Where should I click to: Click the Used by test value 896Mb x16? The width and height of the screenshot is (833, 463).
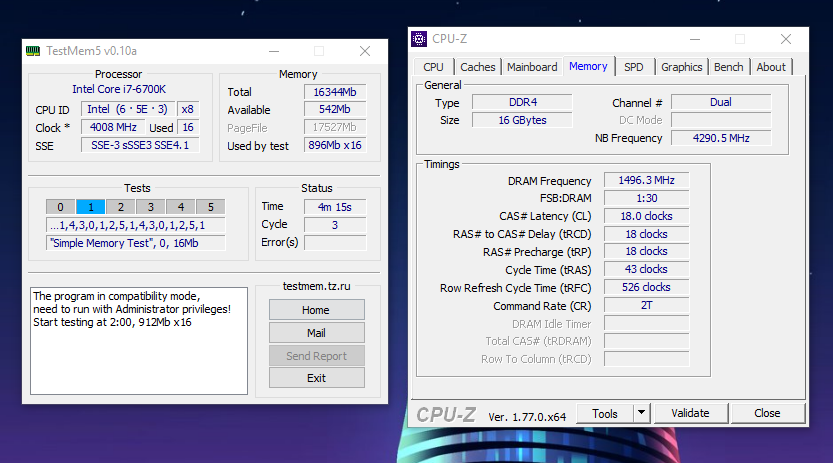click(x=335, y=145)
